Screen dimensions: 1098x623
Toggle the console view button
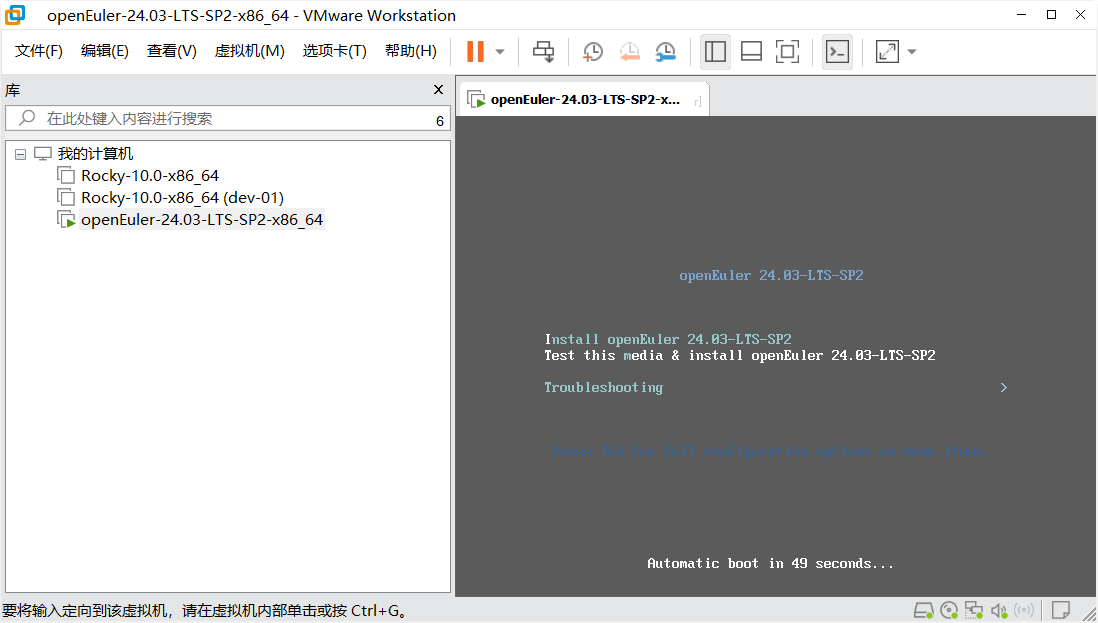pyautogui.click(x=838, y=51)
